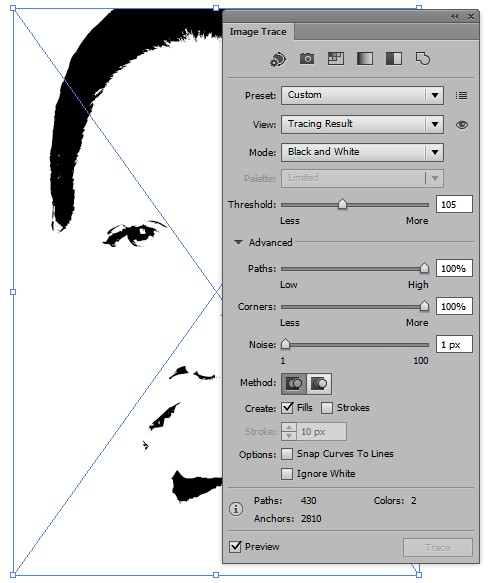Screen dimensions: 491x583
Task: Select the overlapping paths Method button
Action: tap(319, 384)
